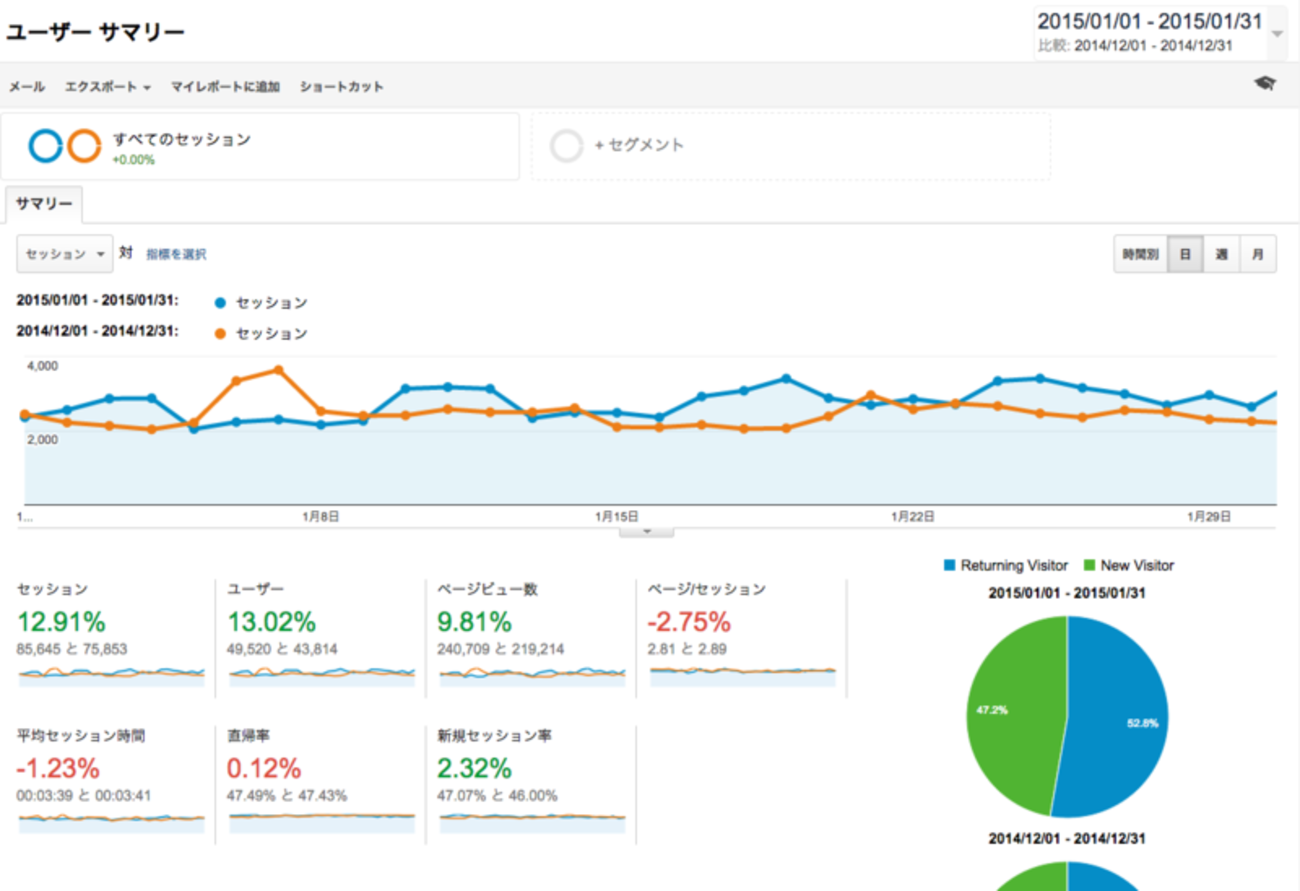Click the +0.00% segment change text

pyautogui.click(x=133, y=160)
